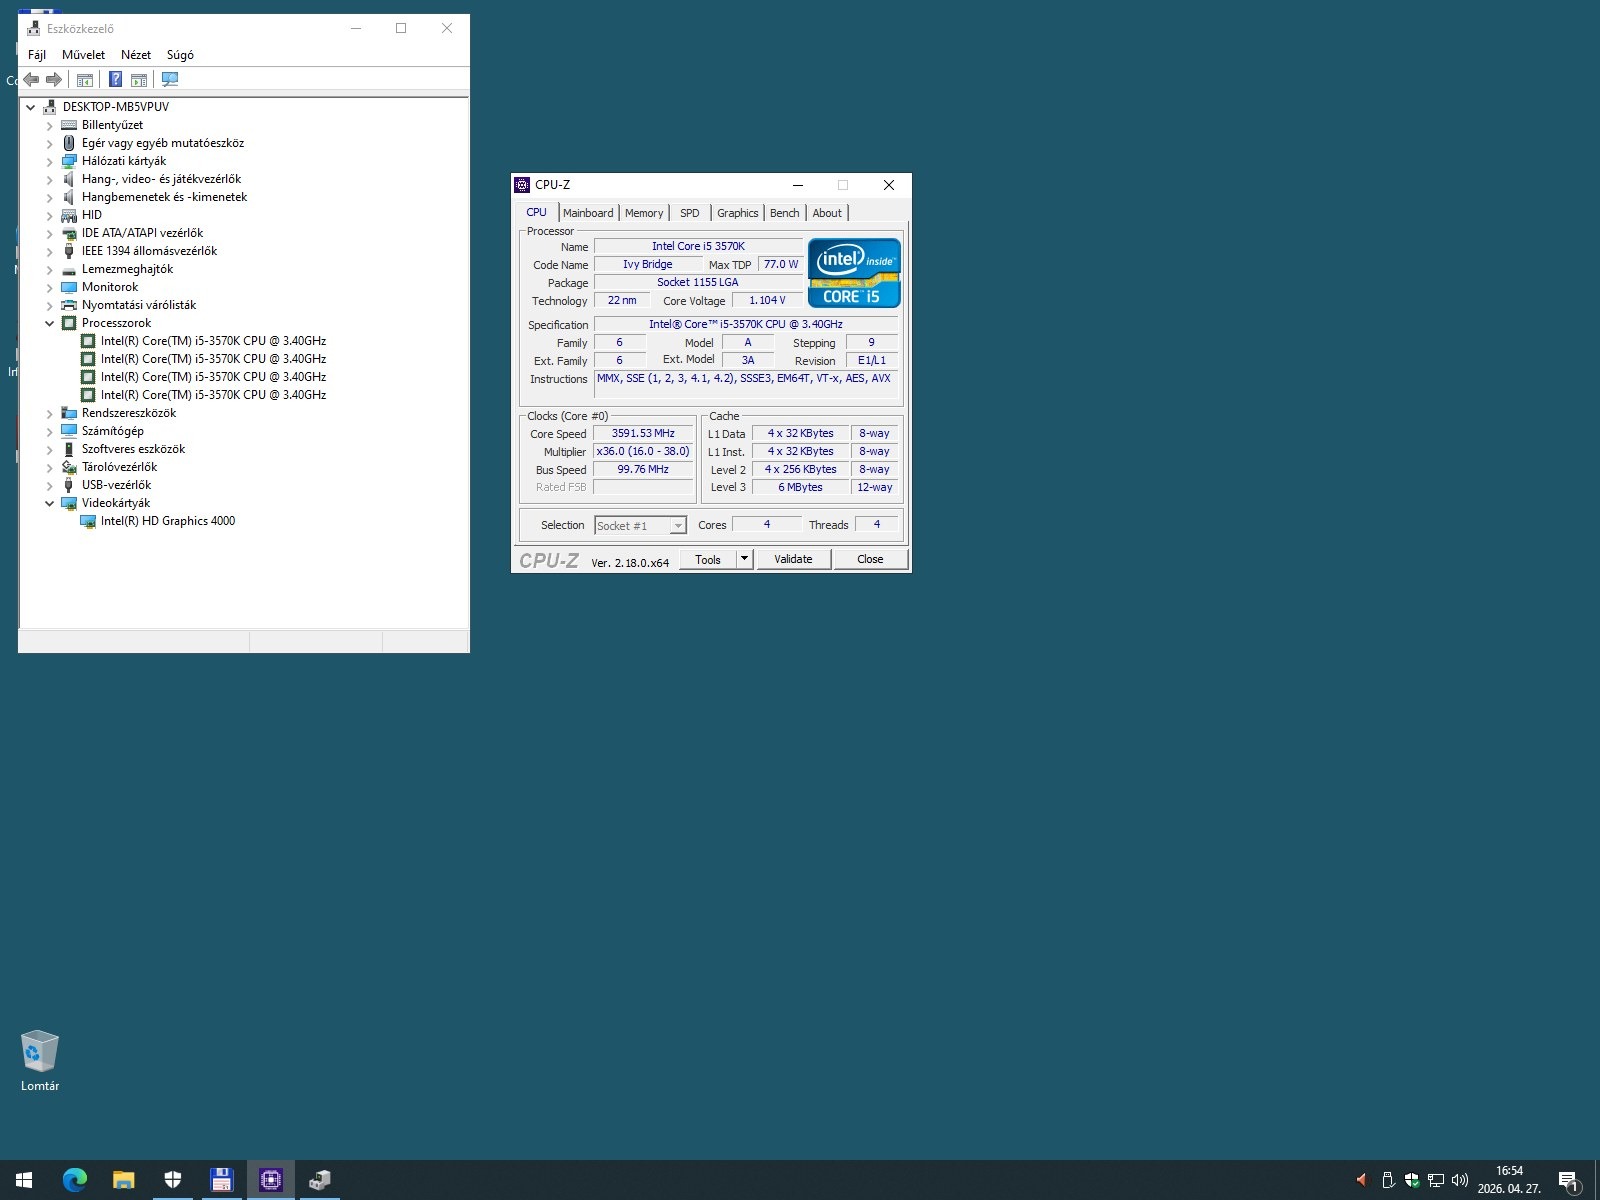Click the back arrow in Device Manager toolbar

coord(32,79)
